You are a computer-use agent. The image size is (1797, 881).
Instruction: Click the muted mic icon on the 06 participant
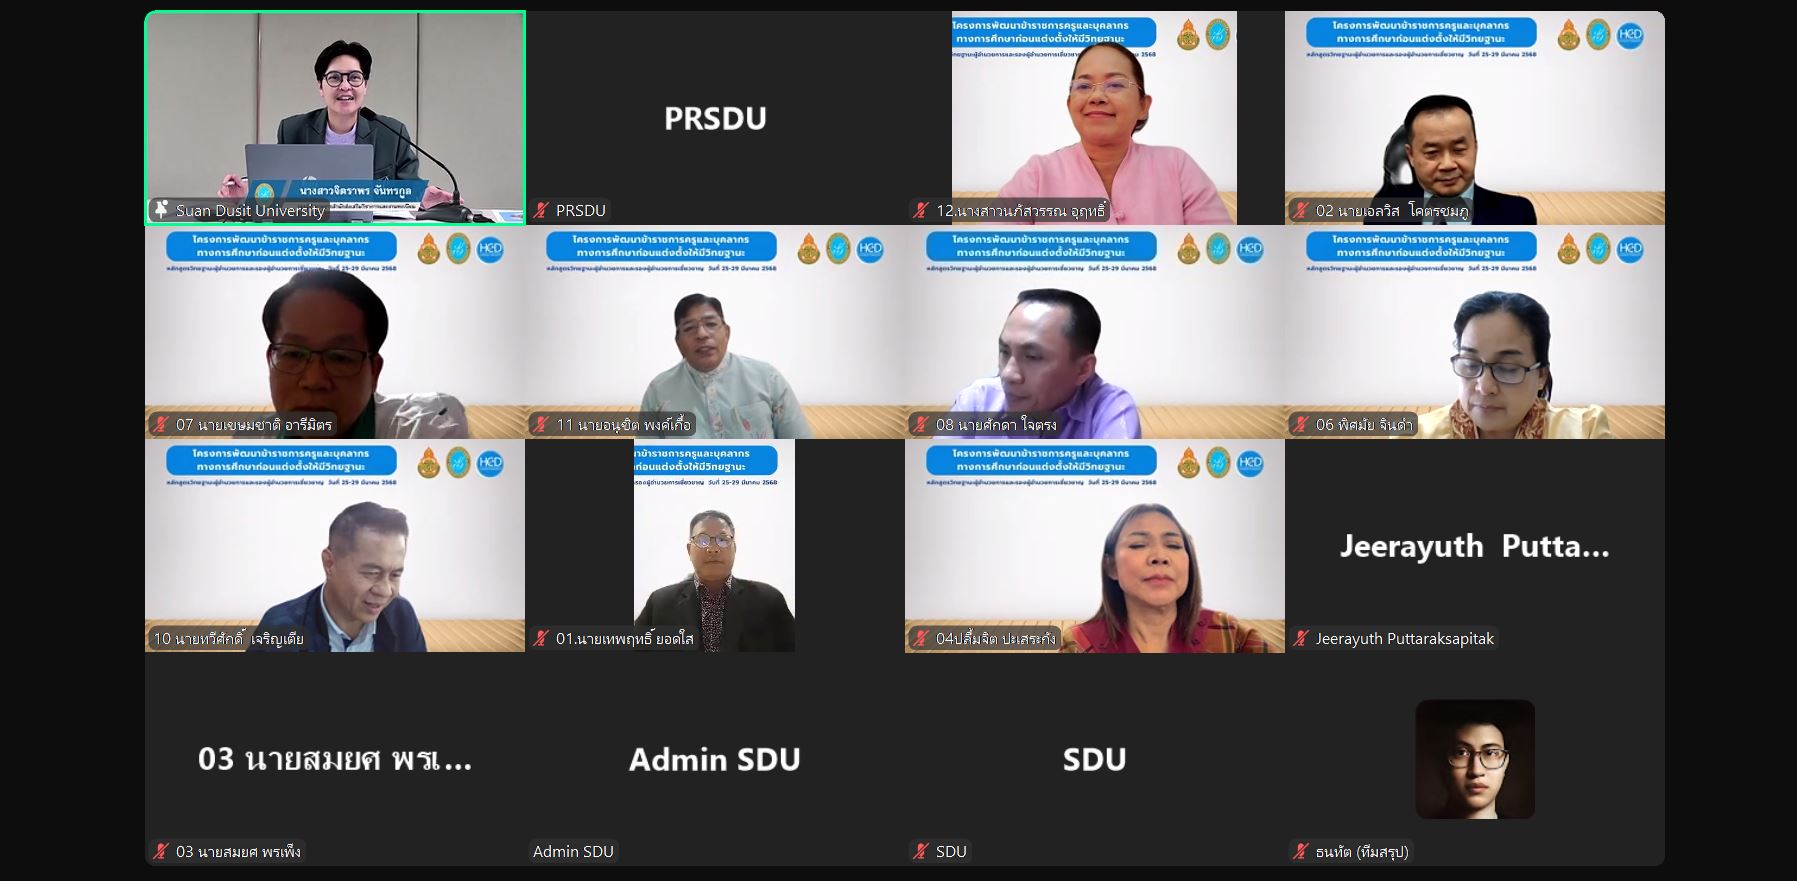point(1301,424)
